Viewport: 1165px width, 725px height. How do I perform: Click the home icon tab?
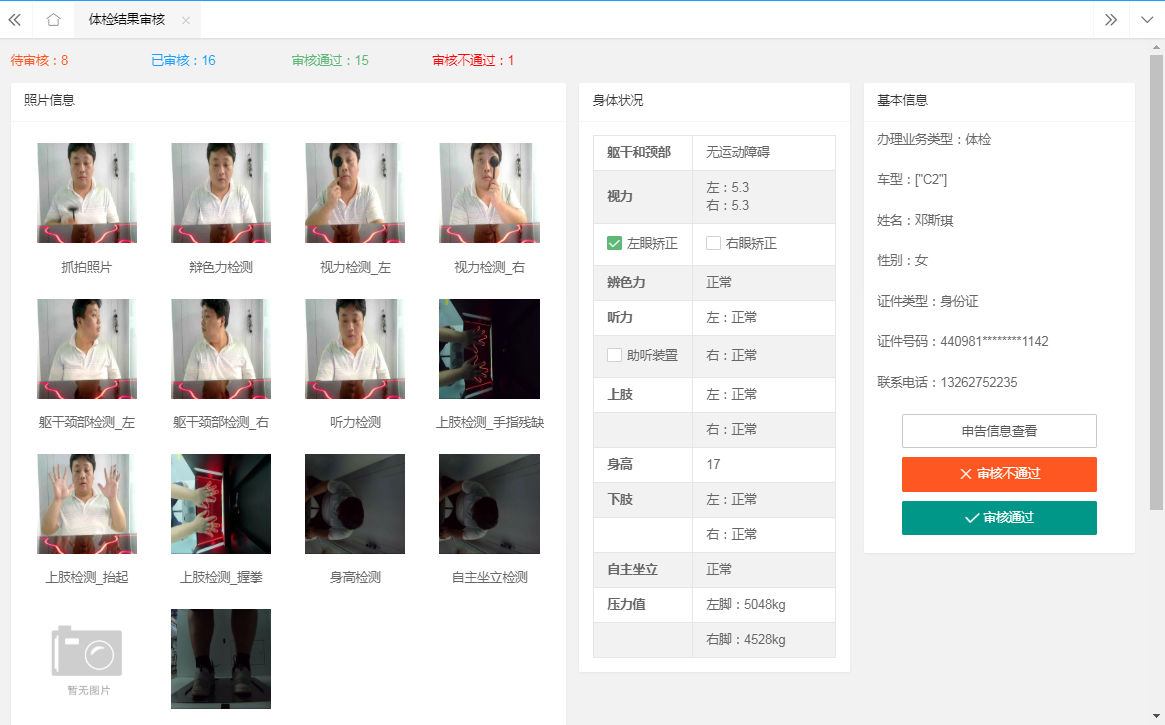[53, 20]
